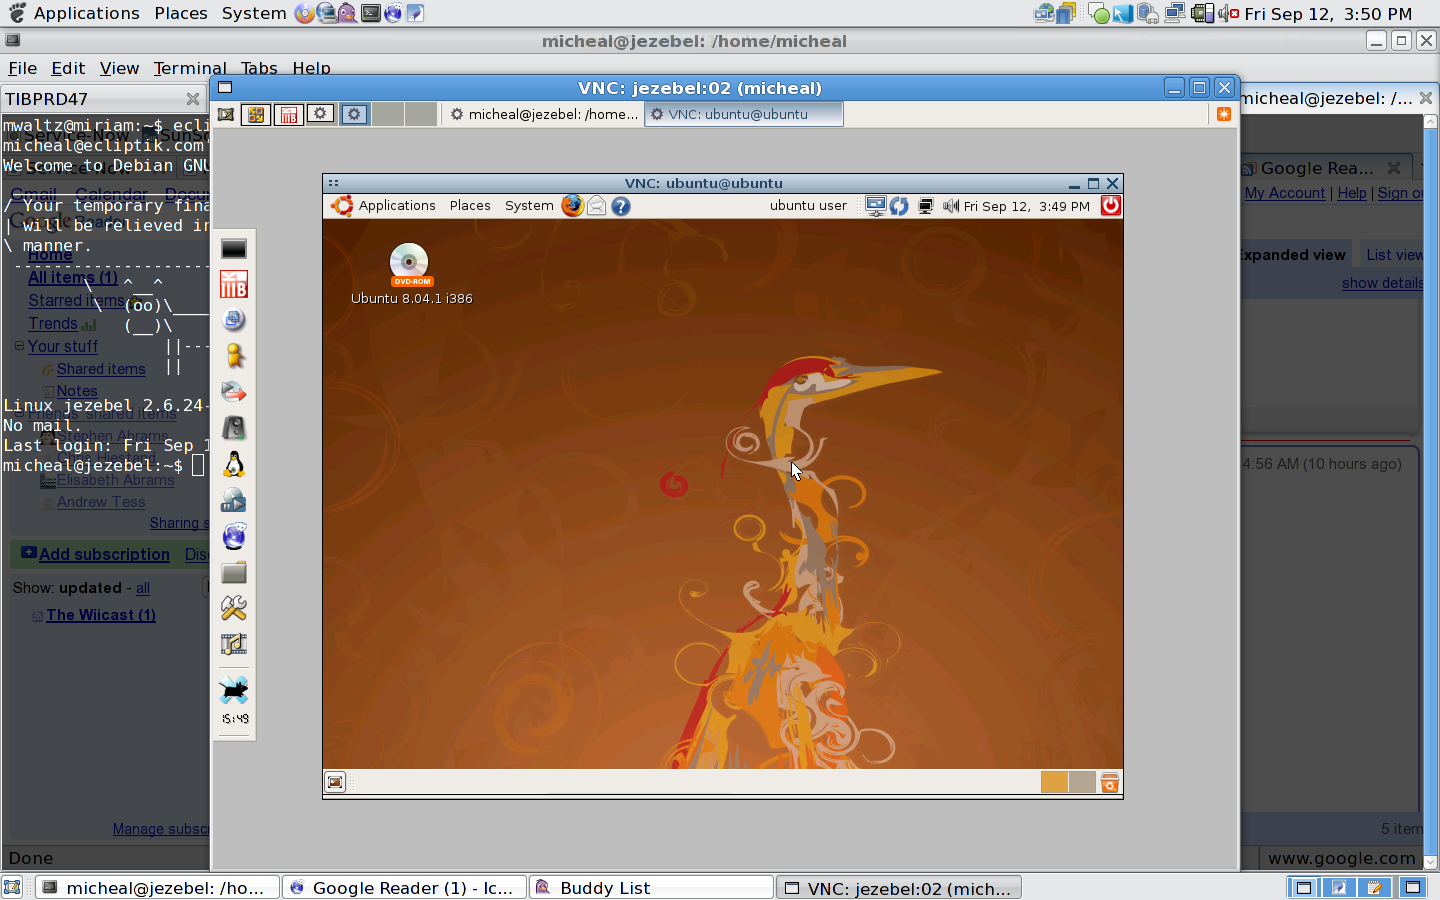Click the My Account link
Image resolution: width=1440 pixels, height=900 pixels.
[x=1285, y=193]
